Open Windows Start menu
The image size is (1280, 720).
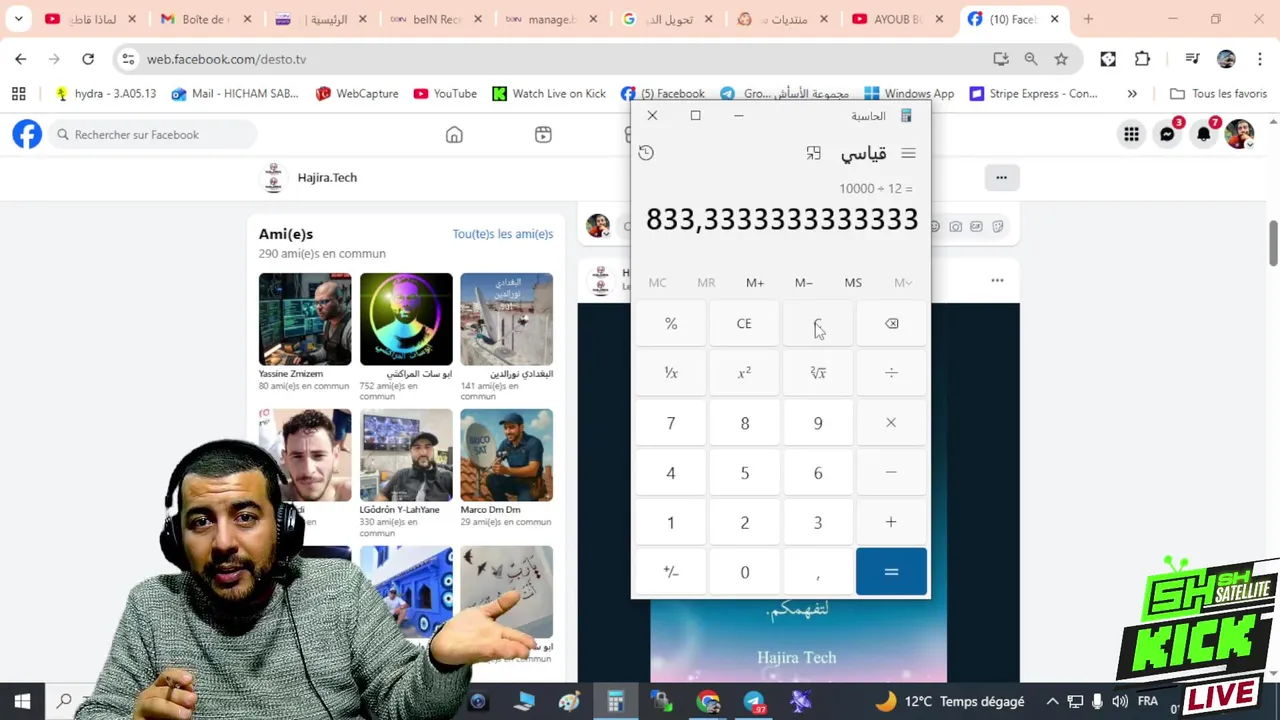point(22,701)
